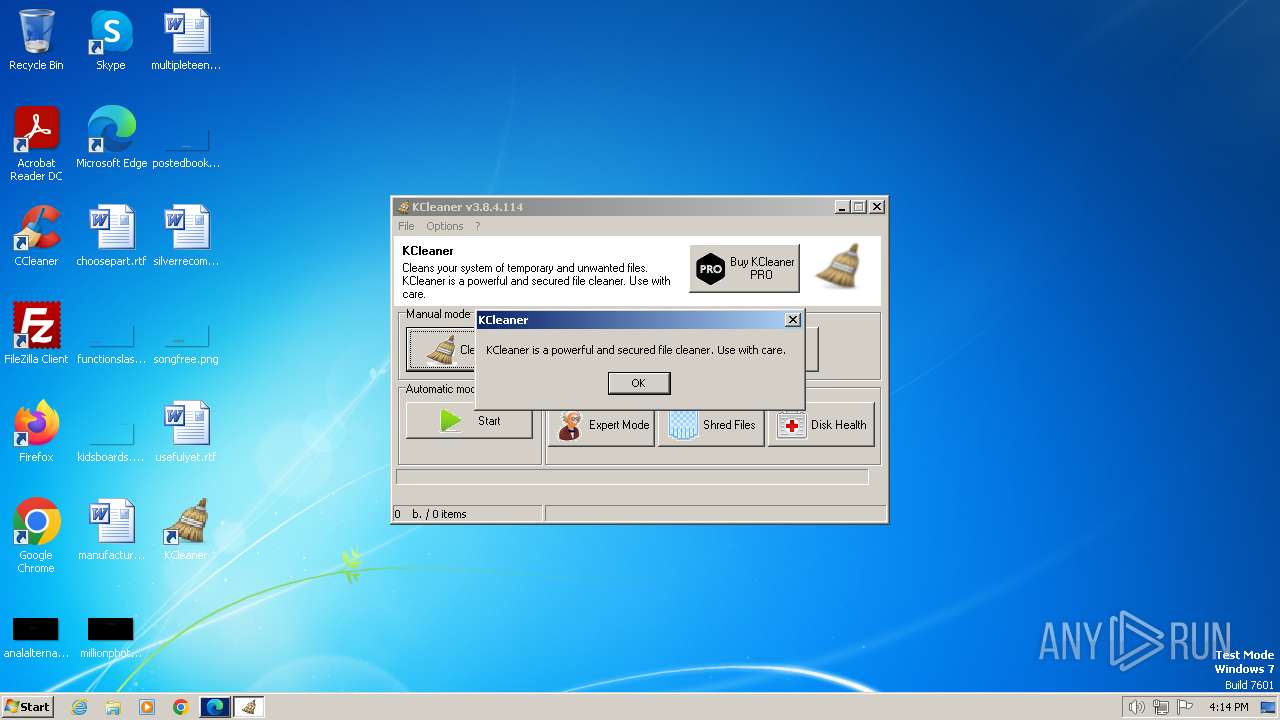Select the choosepart.rtf document
1280x720 pixels.
111,236
